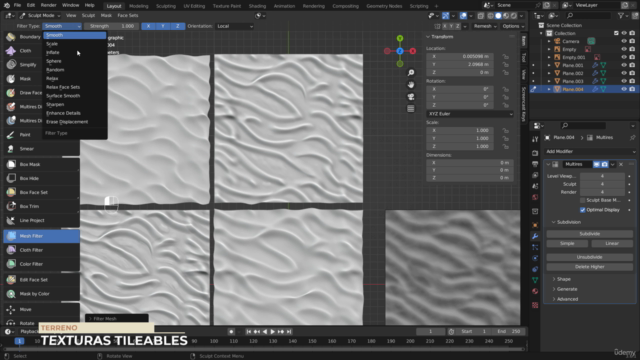Open the Remesh dropdown
640x360 pixels.
coord(485,26)
